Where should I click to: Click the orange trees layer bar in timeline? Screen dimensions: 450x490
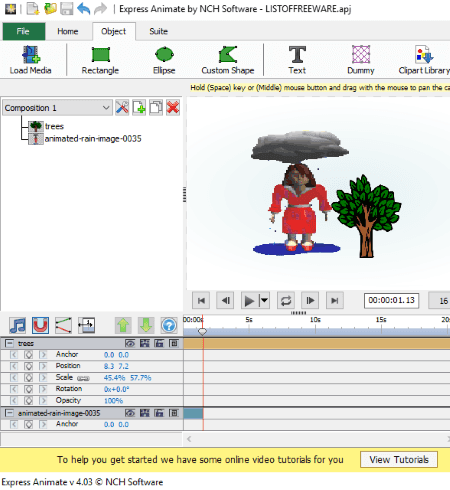[317, 343]
